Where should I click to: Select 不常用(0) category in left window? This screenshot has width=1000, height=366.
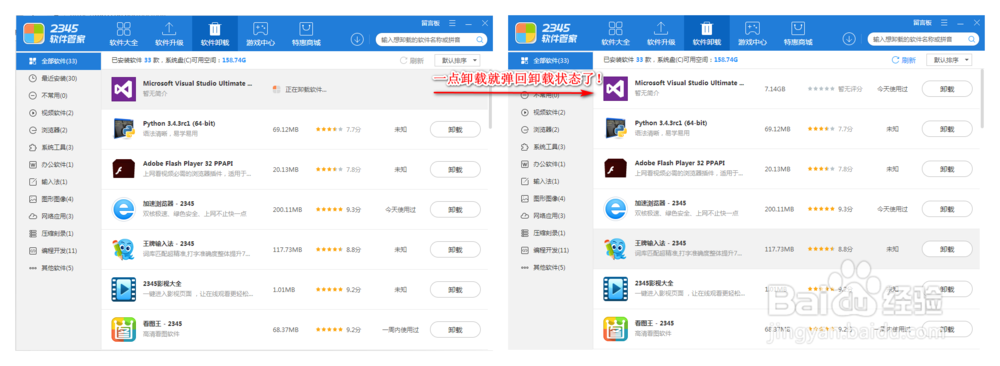(x=59, y=96)
